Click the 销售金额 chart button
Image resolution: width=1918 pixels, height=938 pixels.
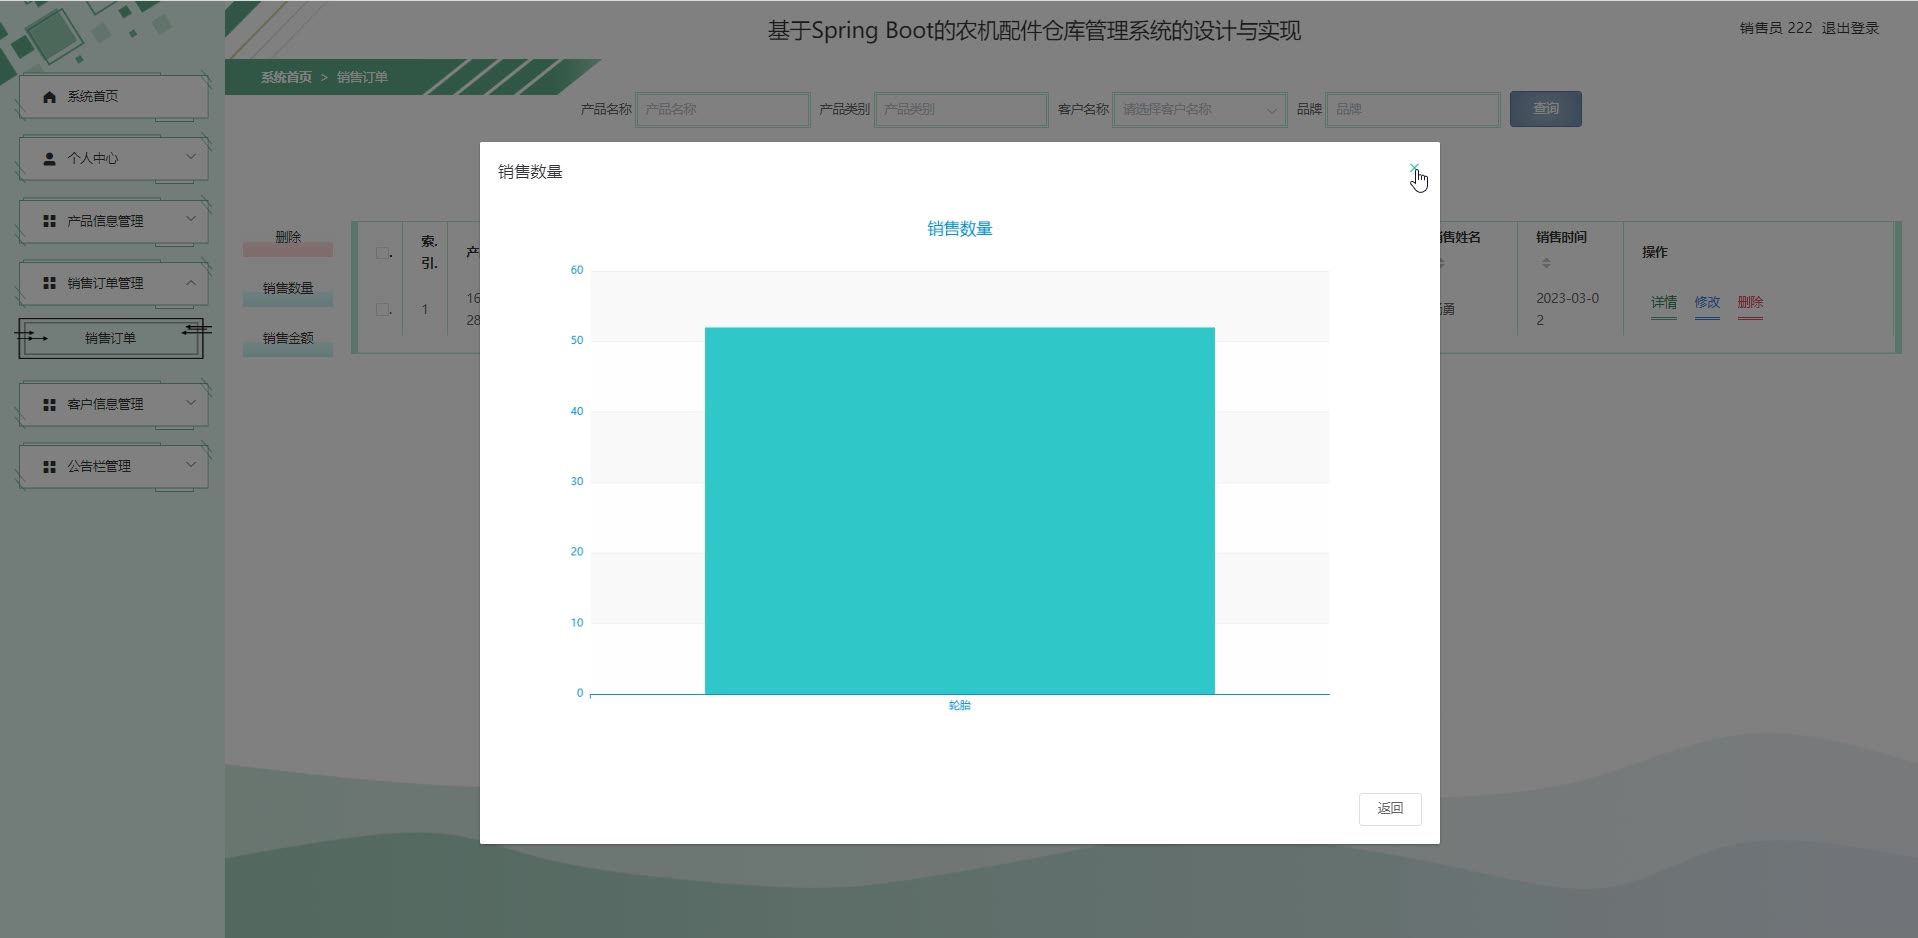pyautogui.click(x=288, y=339)
